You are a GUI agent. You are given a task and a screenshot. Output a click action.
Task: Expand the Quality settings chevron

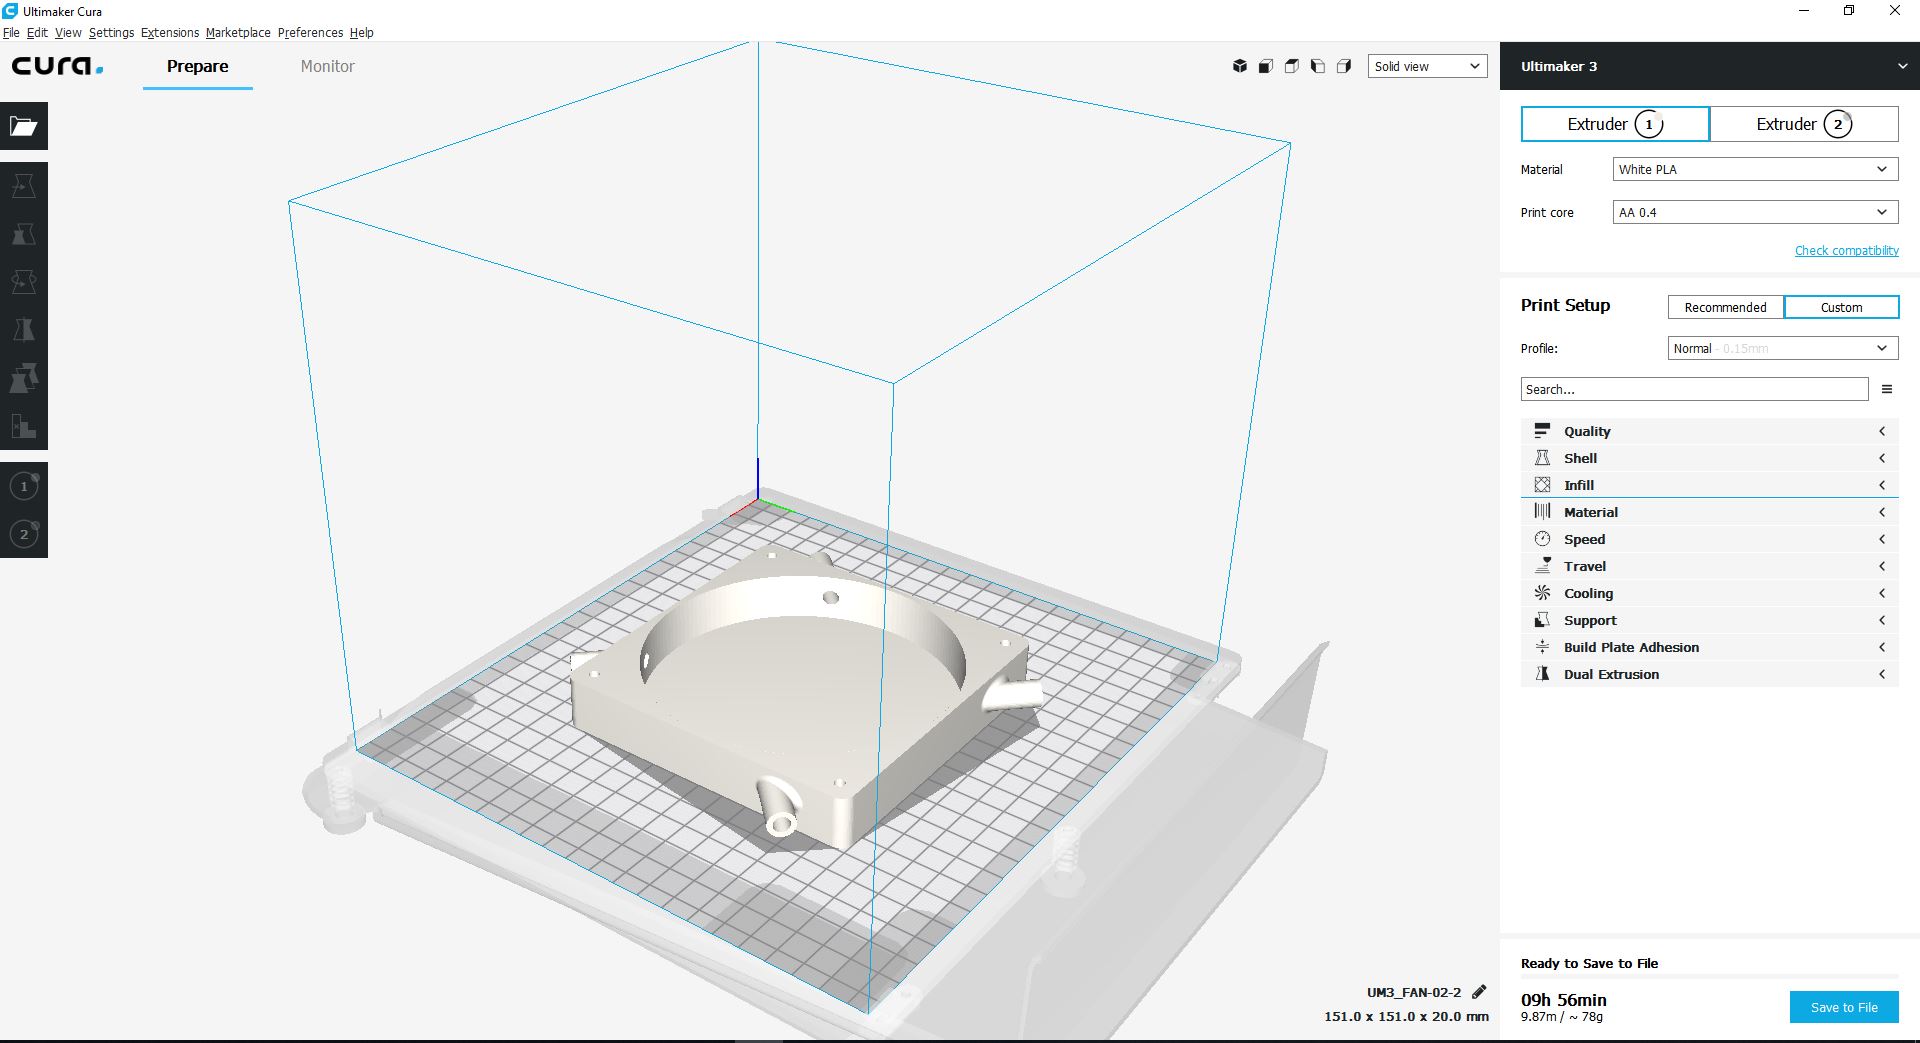[x=1882, y=431]
